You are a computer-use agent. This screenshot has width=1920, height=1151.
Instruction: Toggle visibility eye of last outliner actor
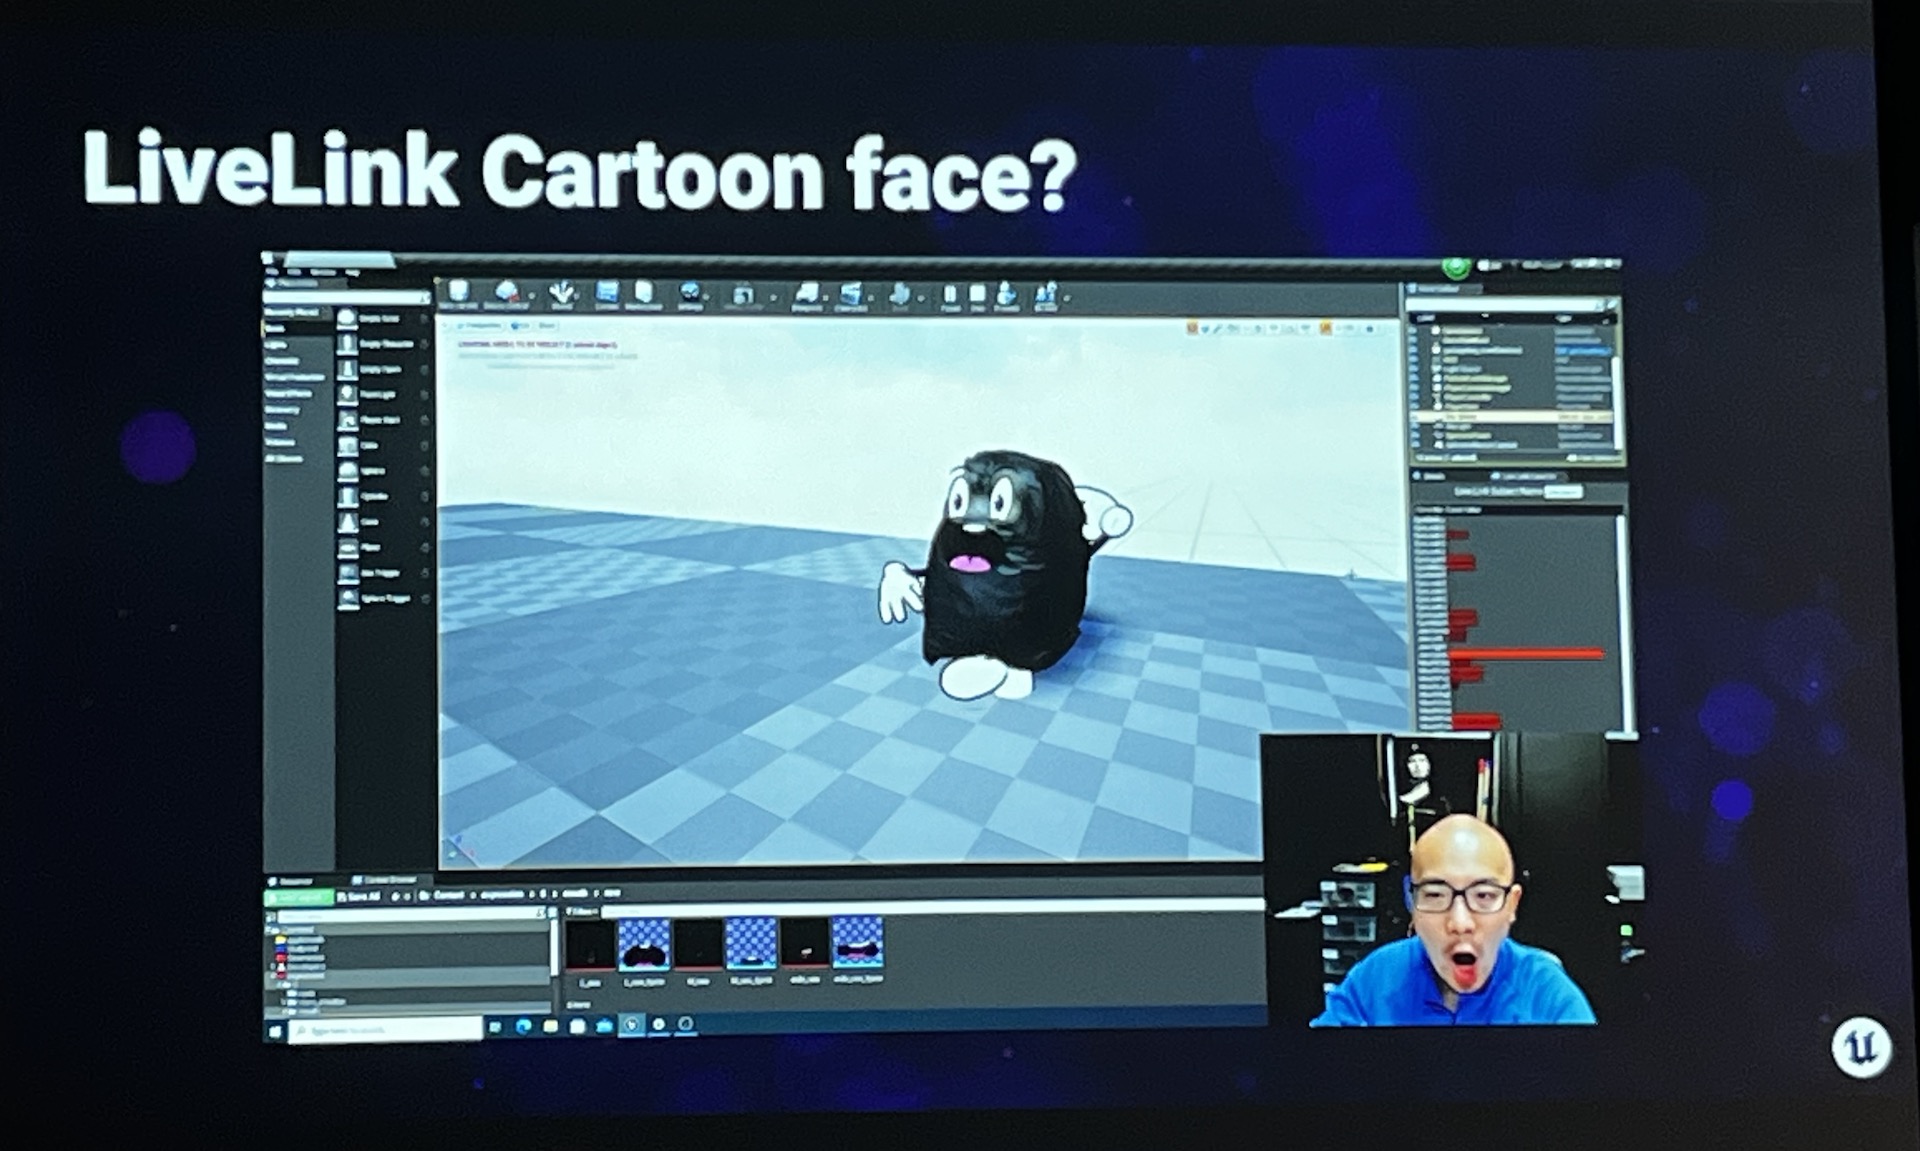click(x=1414, y=443)
